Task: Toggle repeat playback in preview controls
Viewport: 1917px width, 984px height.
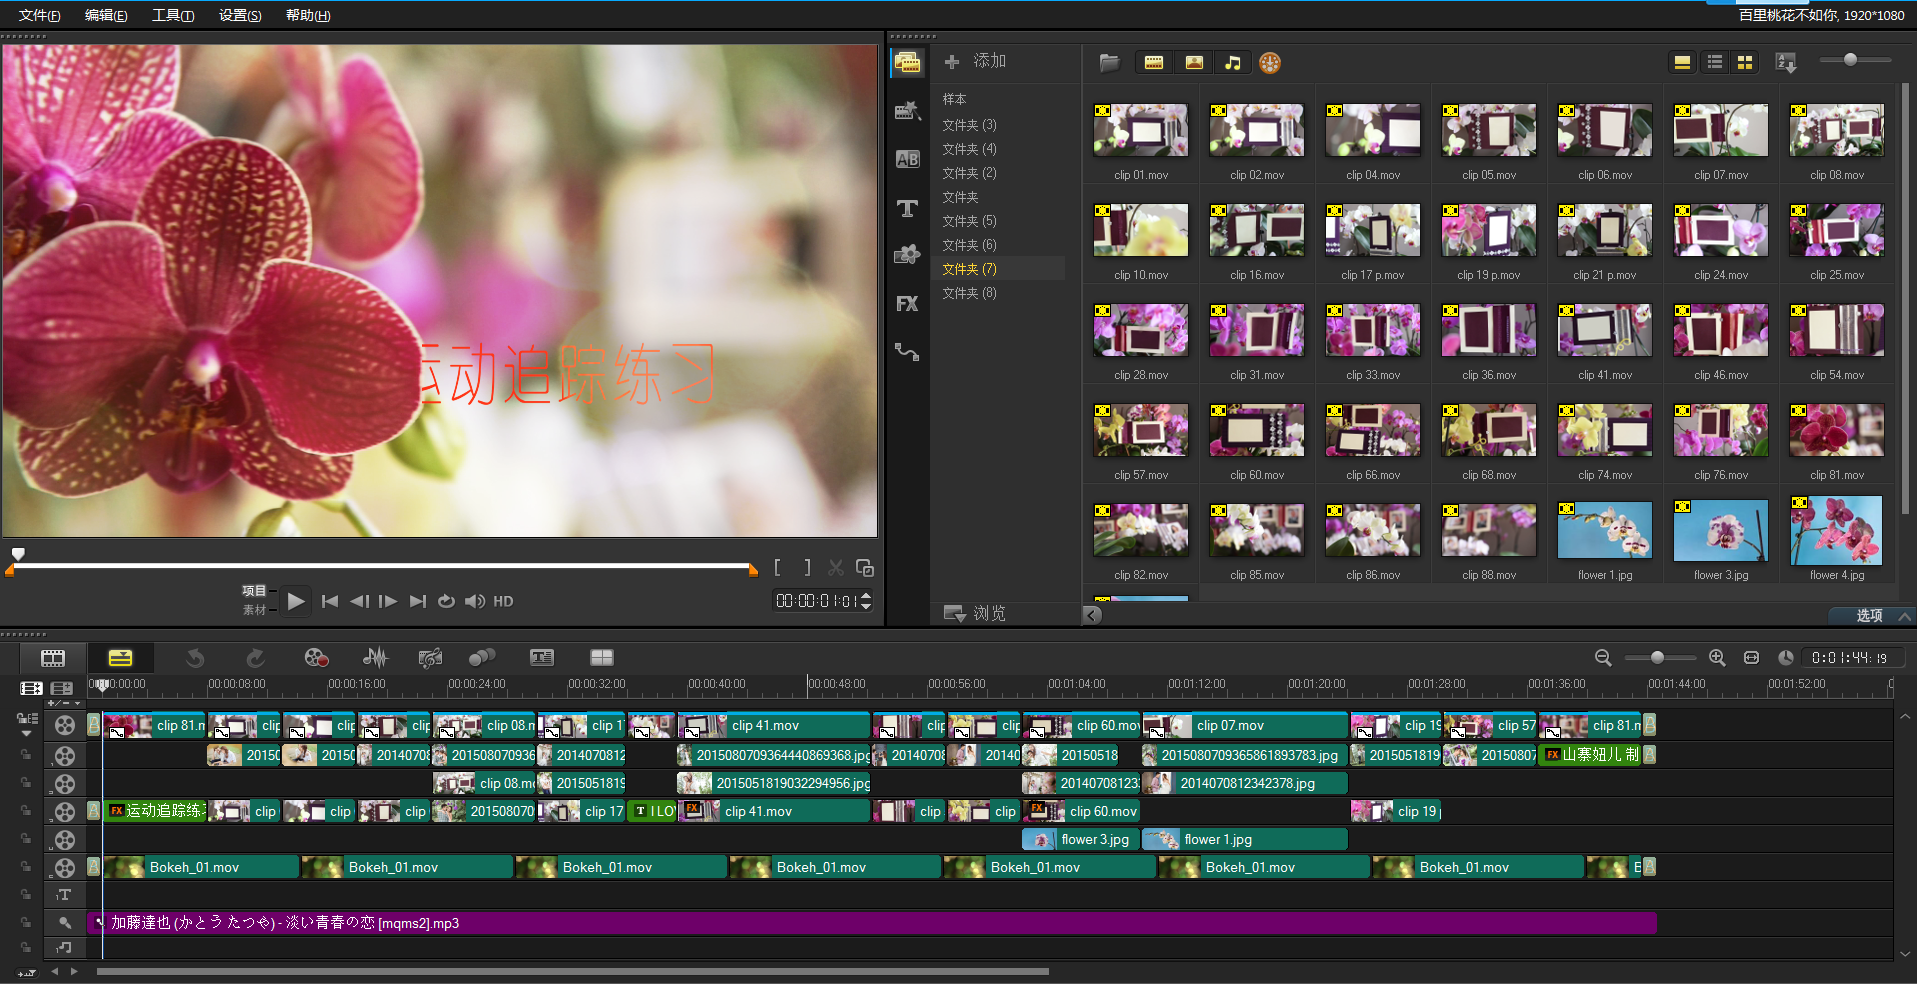Action: tap(447, 601)
